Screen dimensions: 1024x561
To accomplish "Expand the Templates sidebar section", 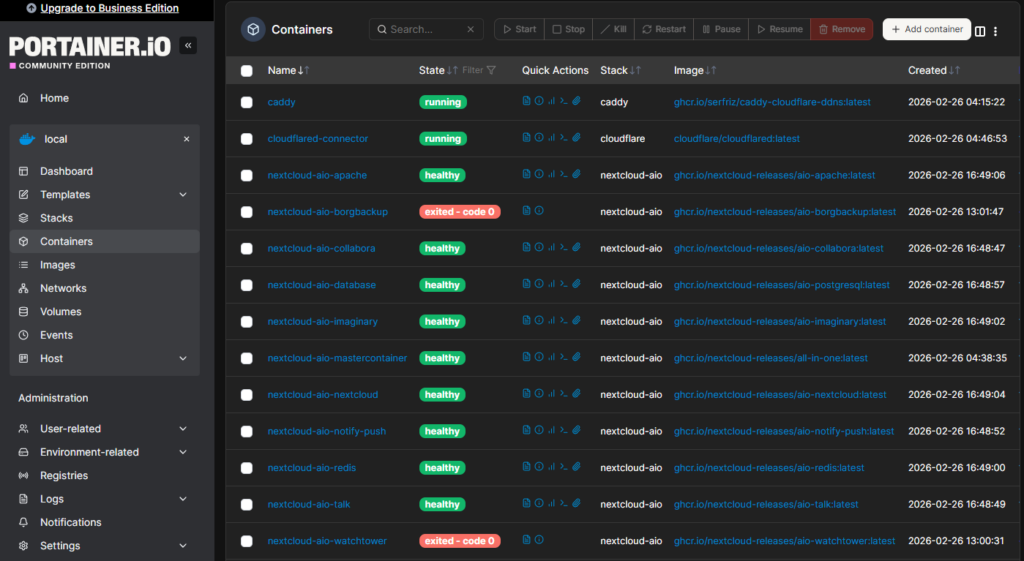I will [x=182, y=195].
